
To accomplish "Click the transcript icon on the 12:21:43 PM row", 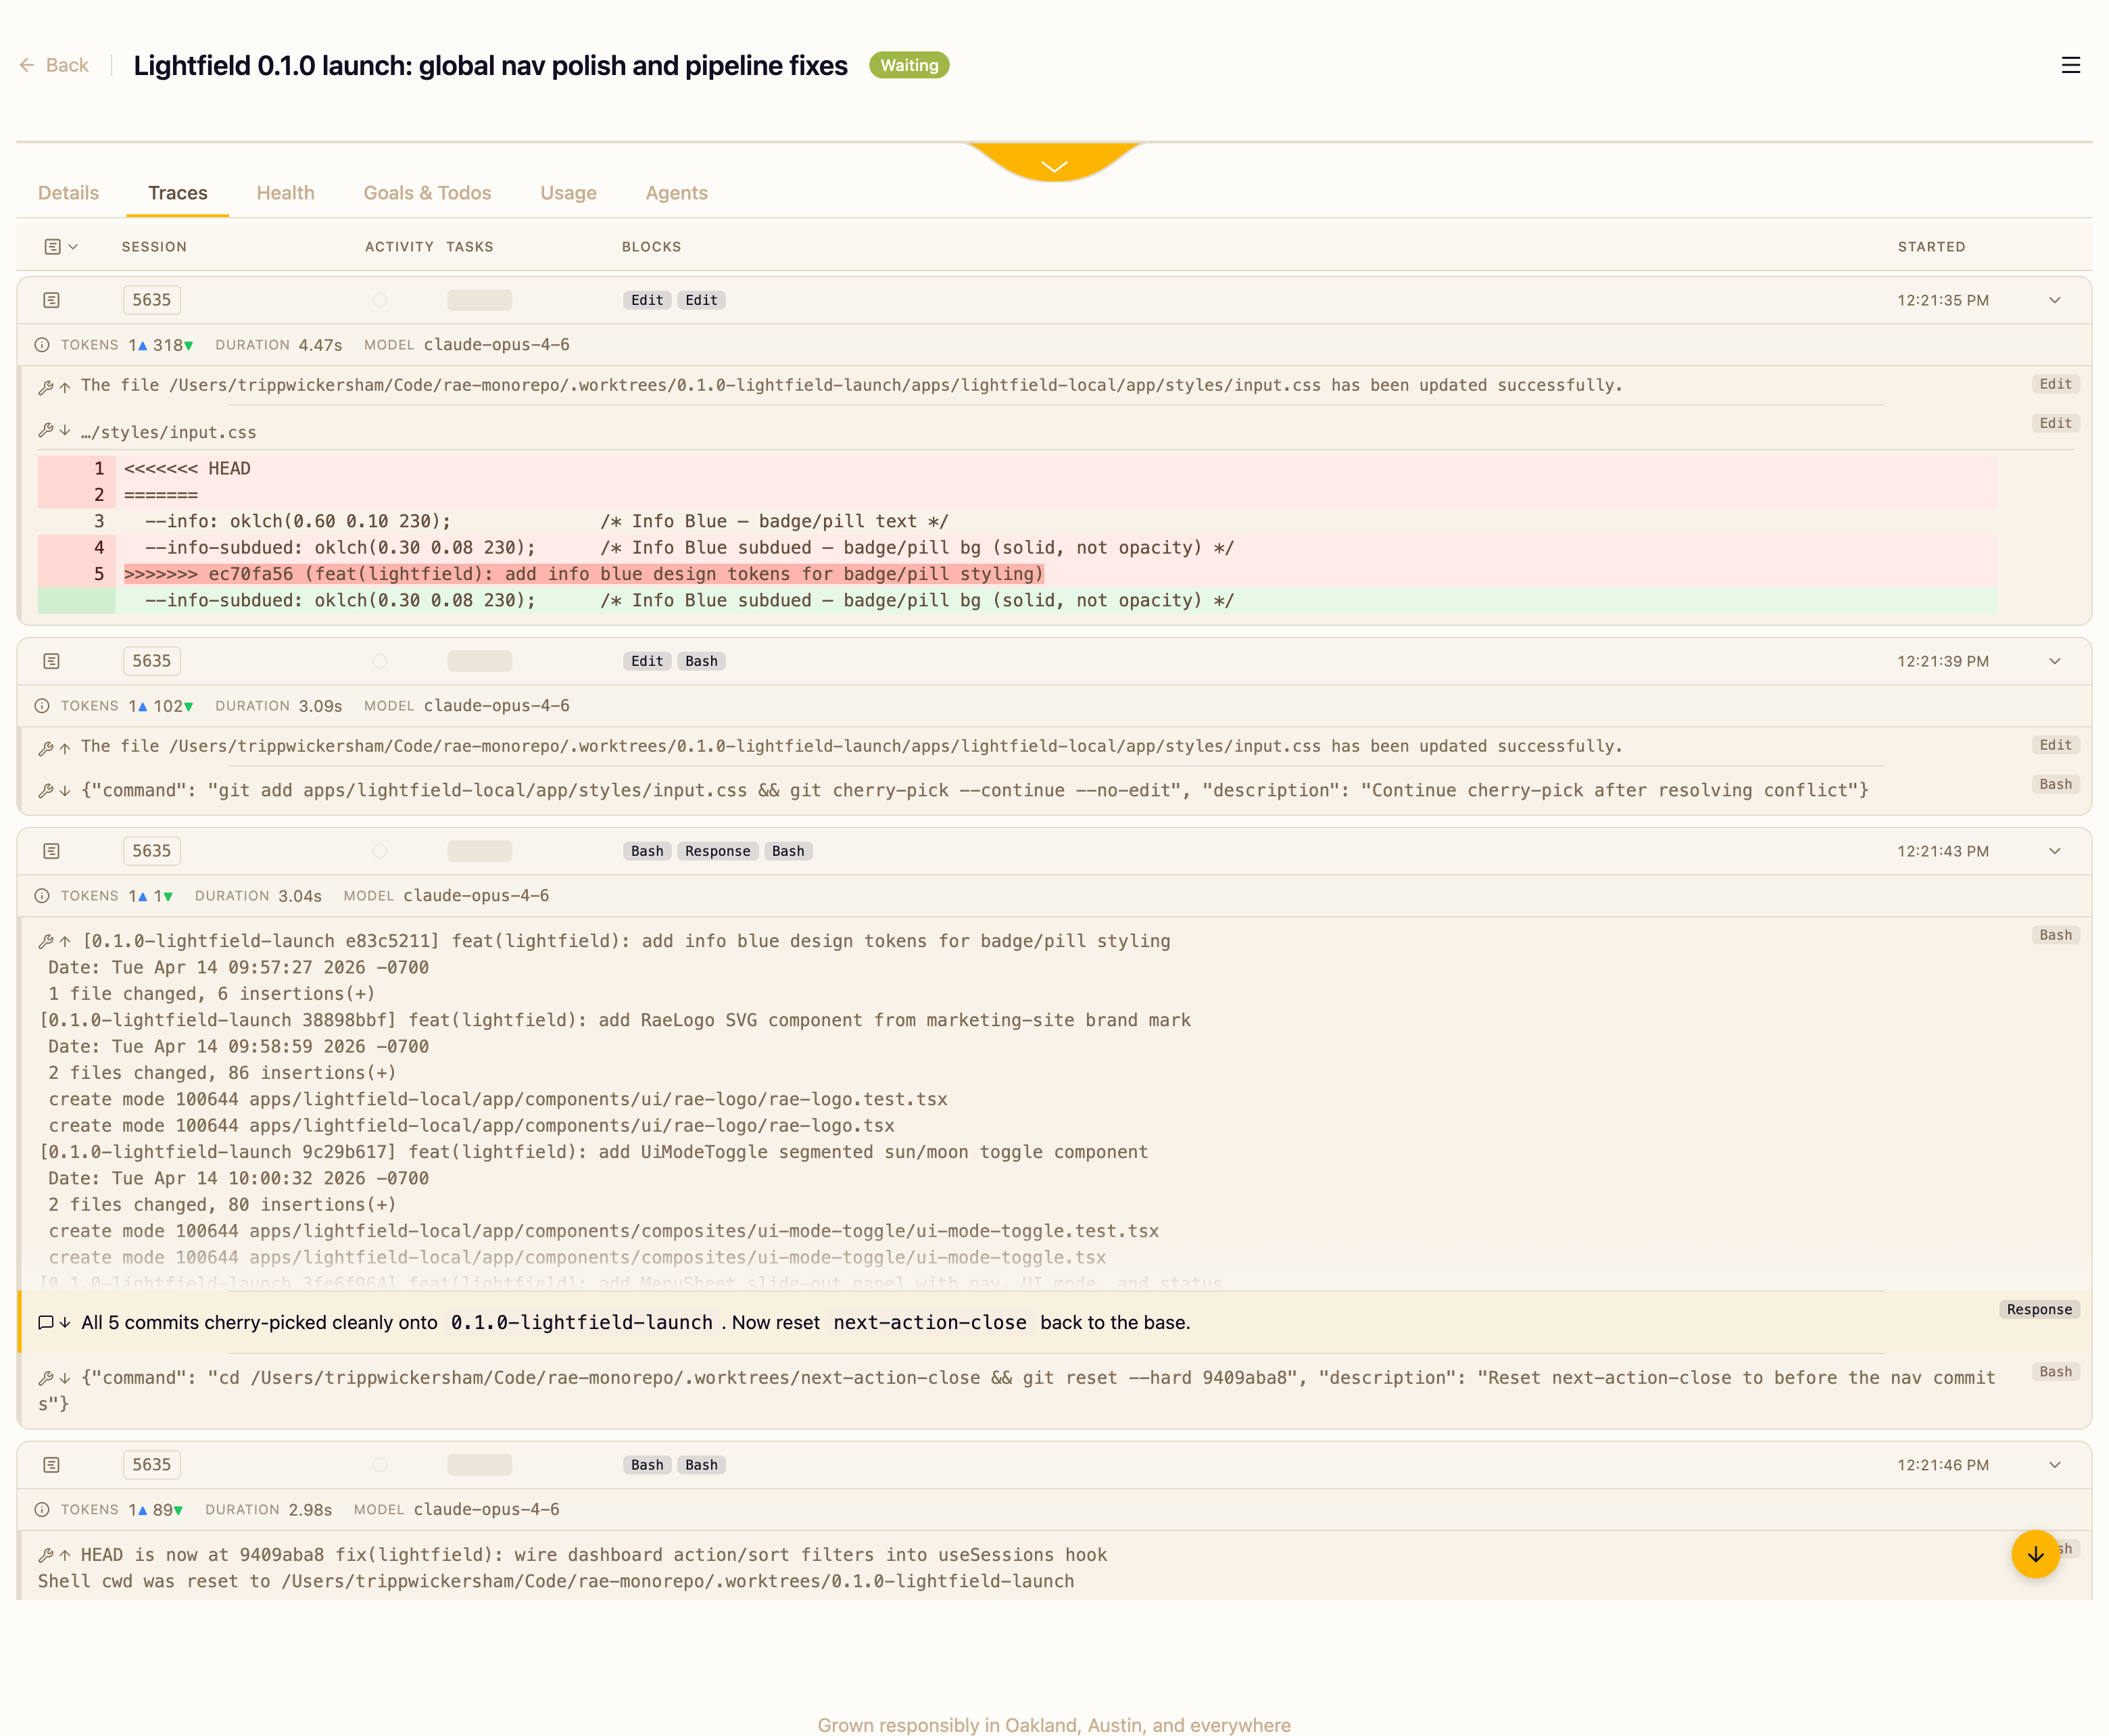I will coord(52,851).
